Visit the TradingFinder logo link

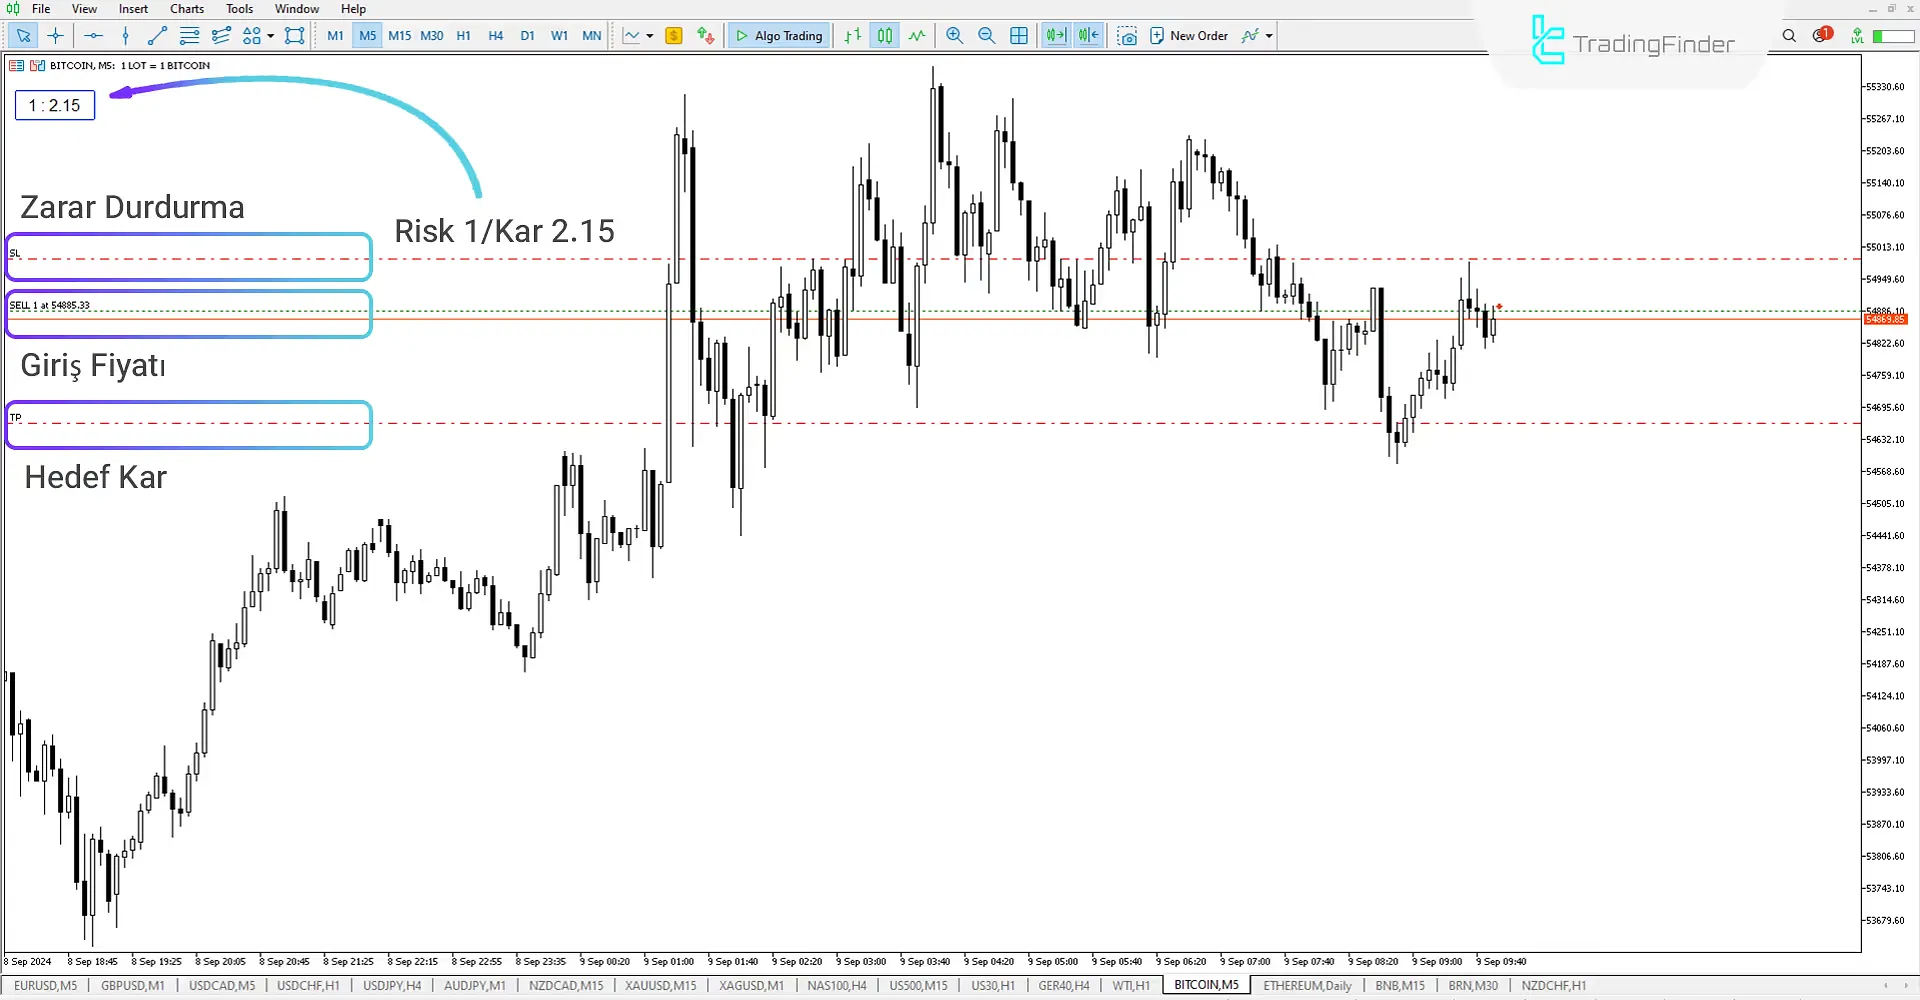coord(1630,40)
